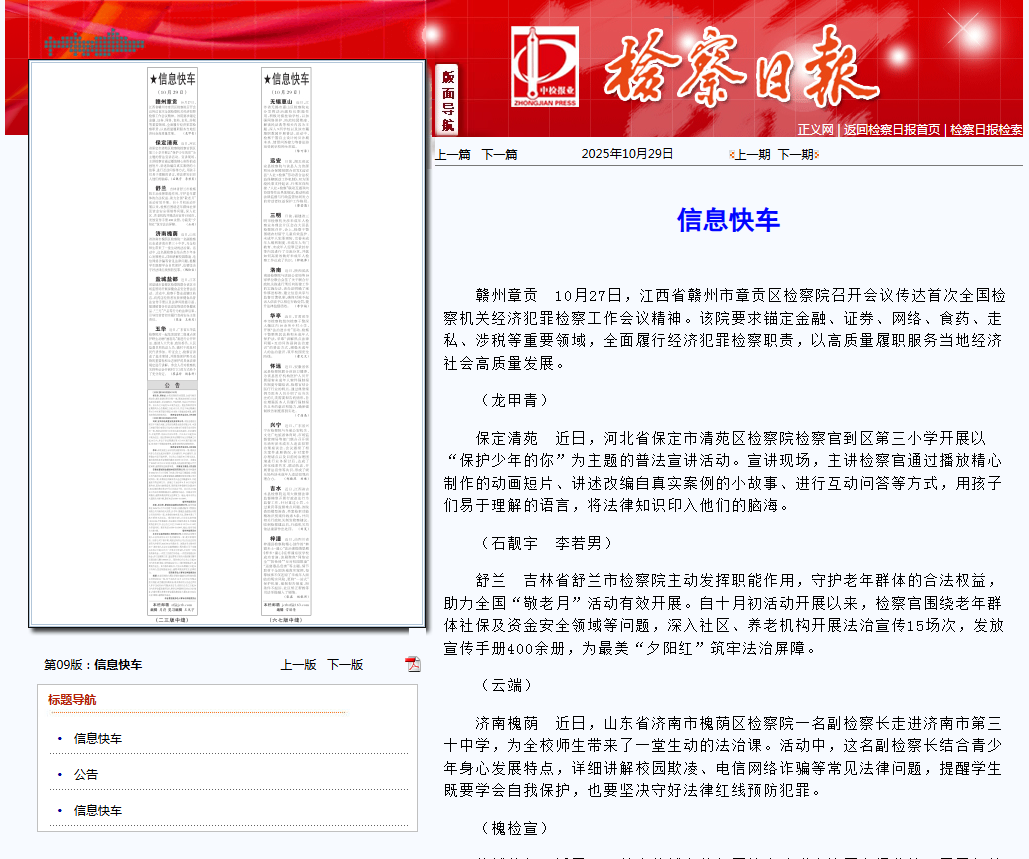Go to 正义网 website link

[815, 129]
